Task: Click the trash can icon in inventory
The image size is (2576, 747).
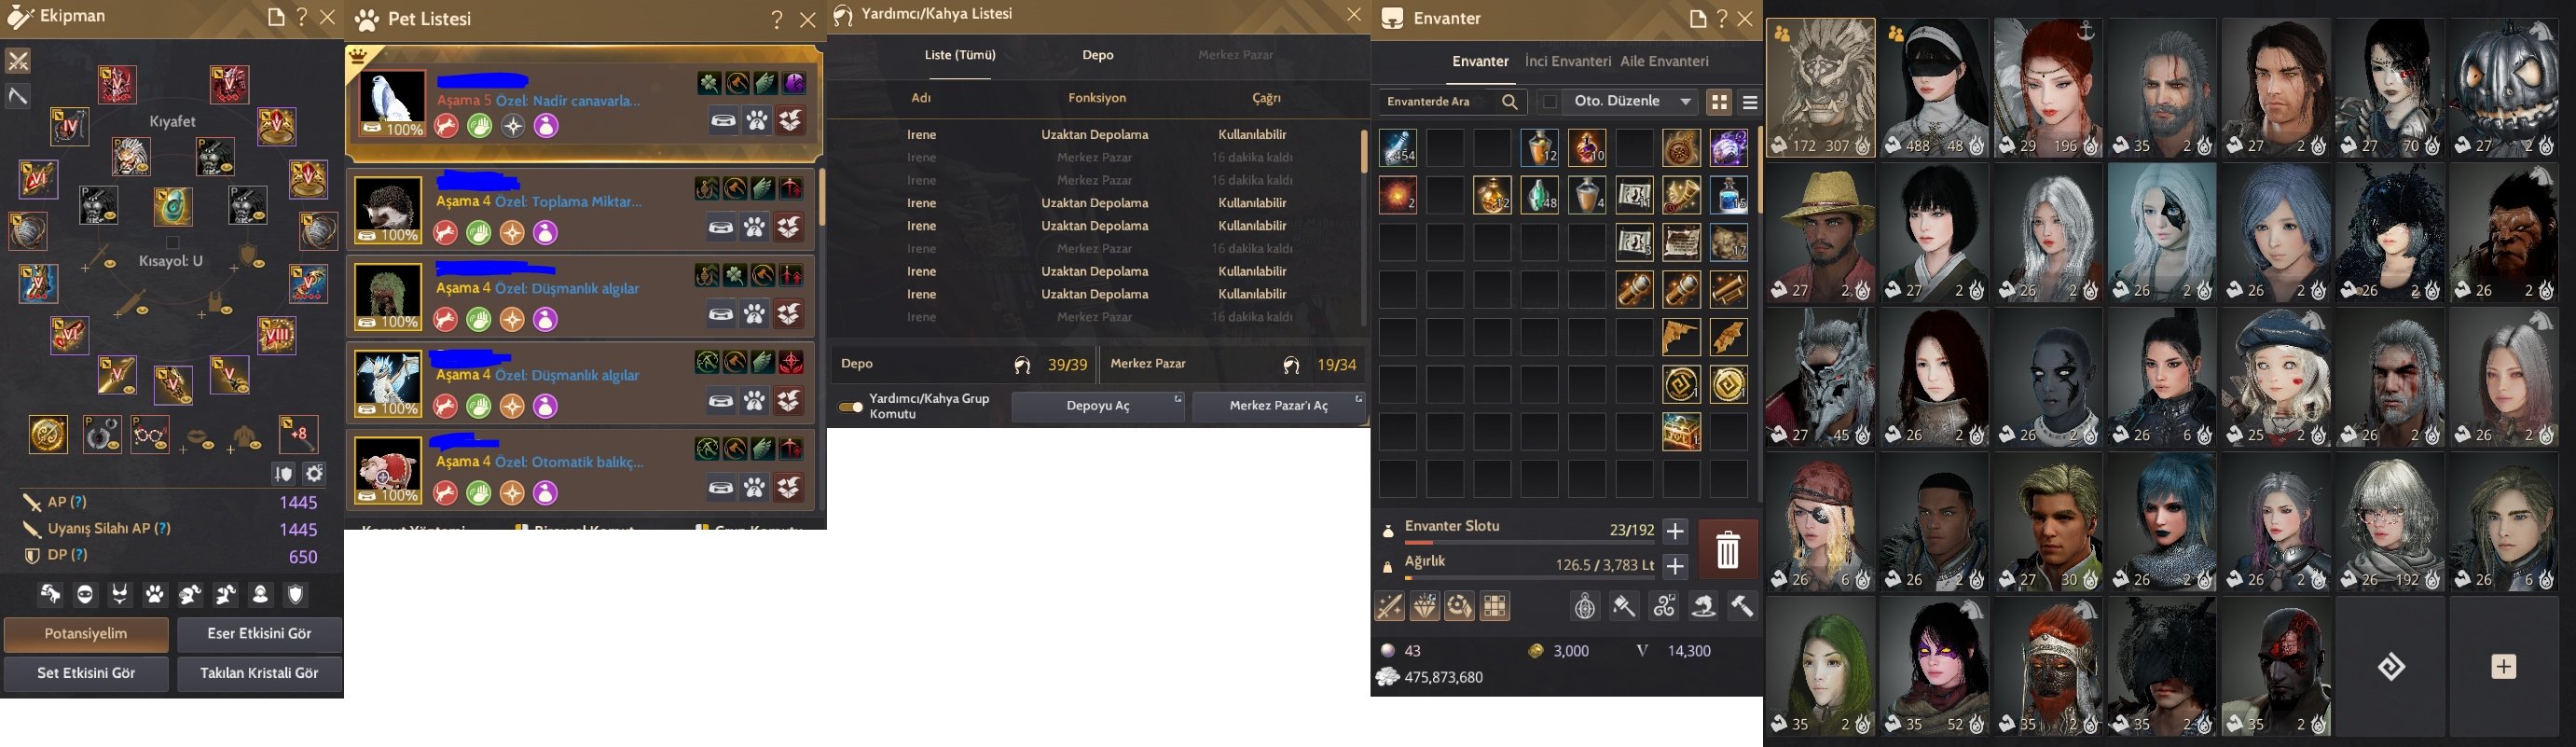Action: coord(1727,549)
